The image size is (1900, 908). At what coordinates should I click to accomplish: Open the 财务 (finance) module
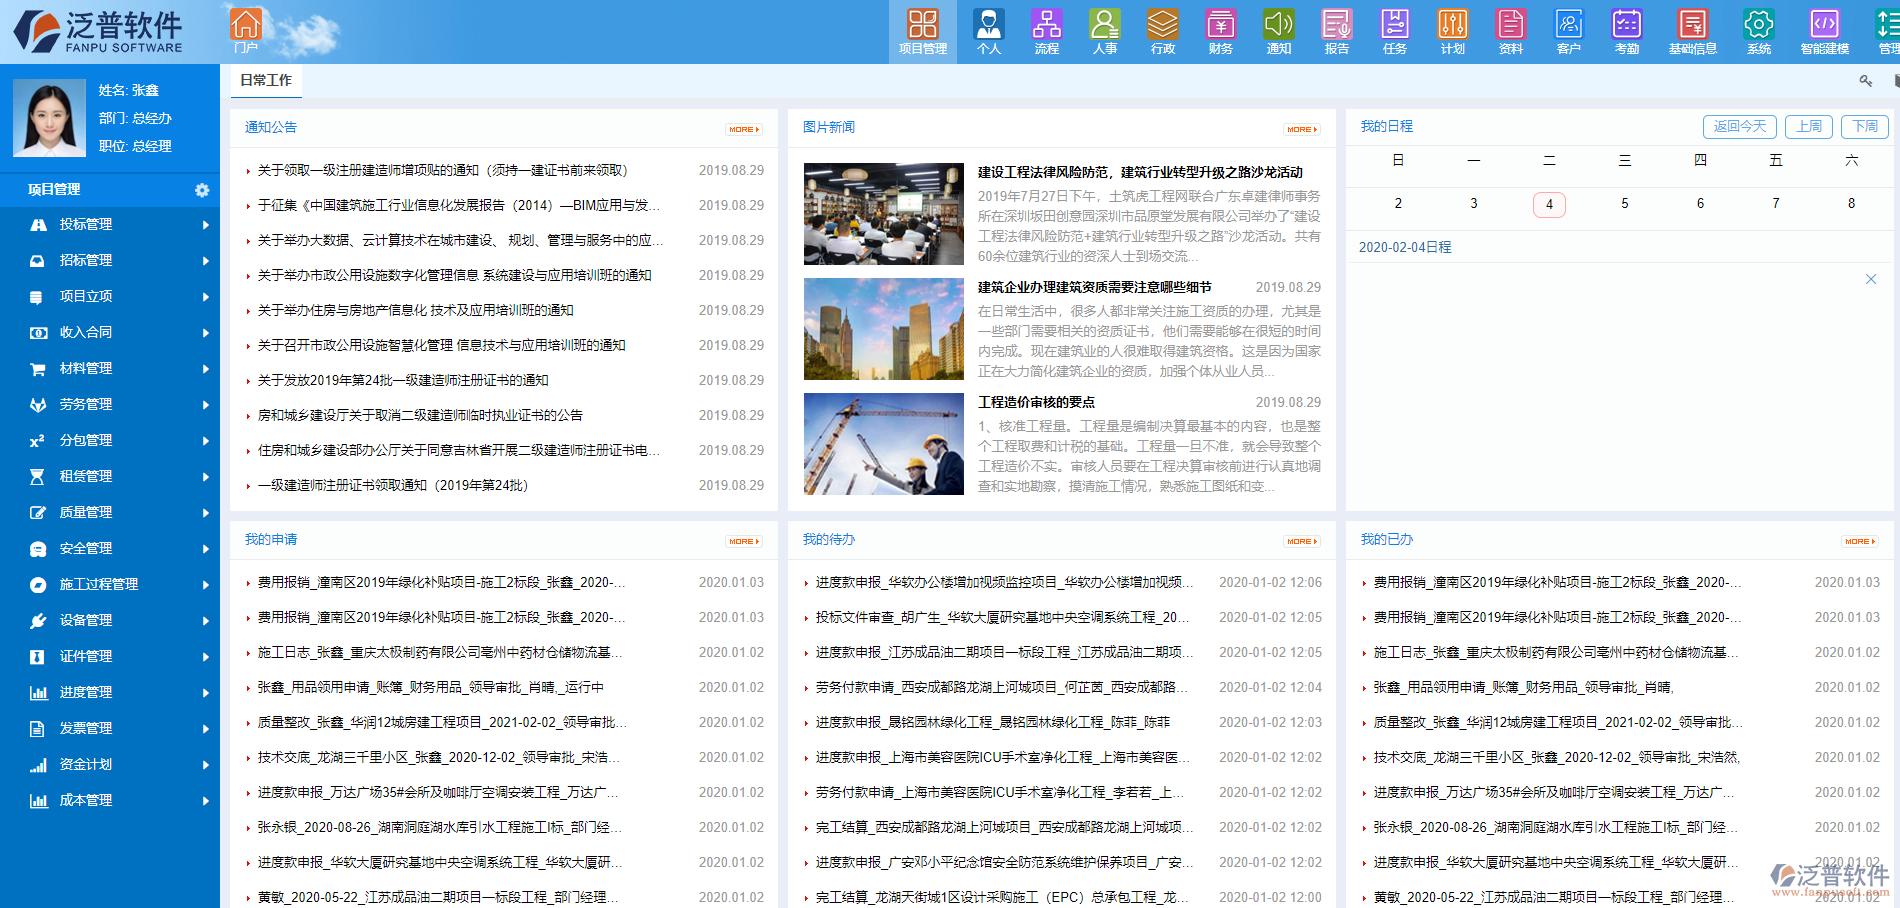pos(1220,31)
